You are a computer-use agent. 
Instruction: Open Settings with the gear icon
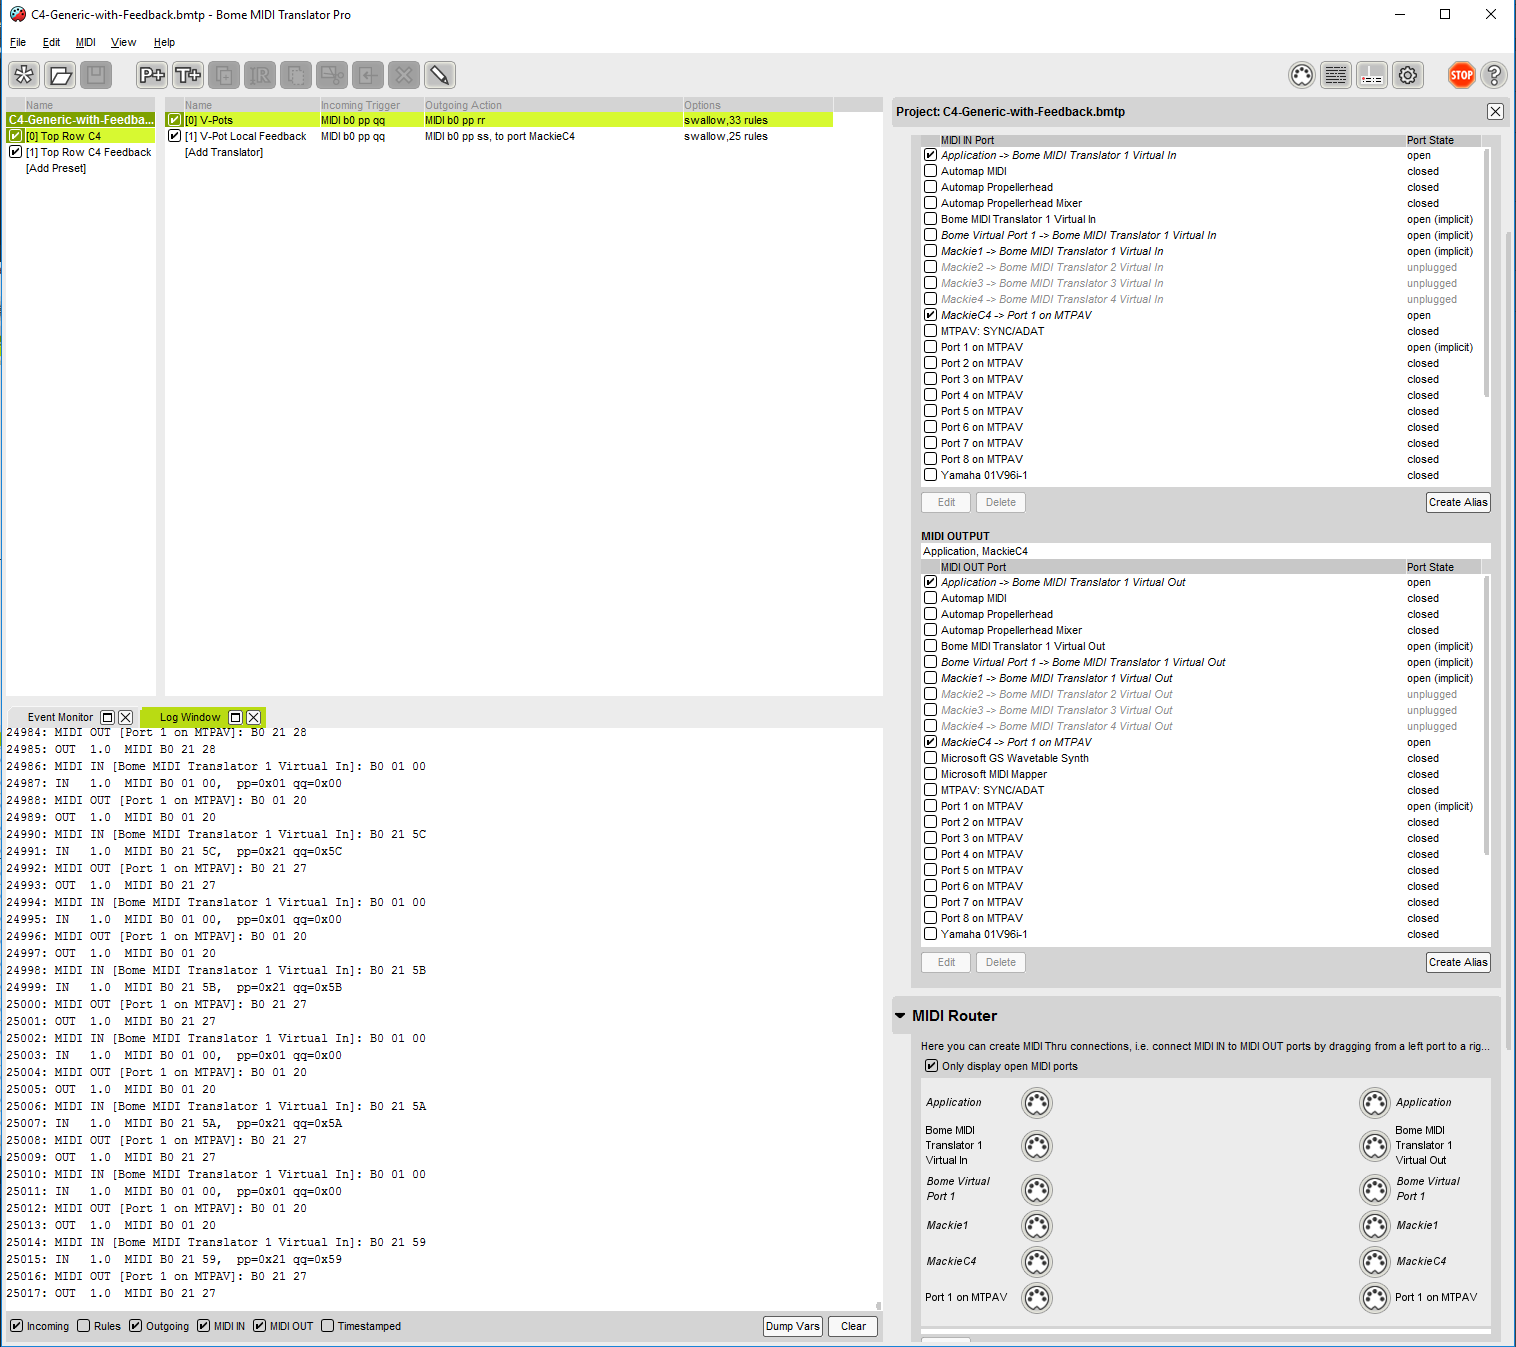coord(1408,75)
